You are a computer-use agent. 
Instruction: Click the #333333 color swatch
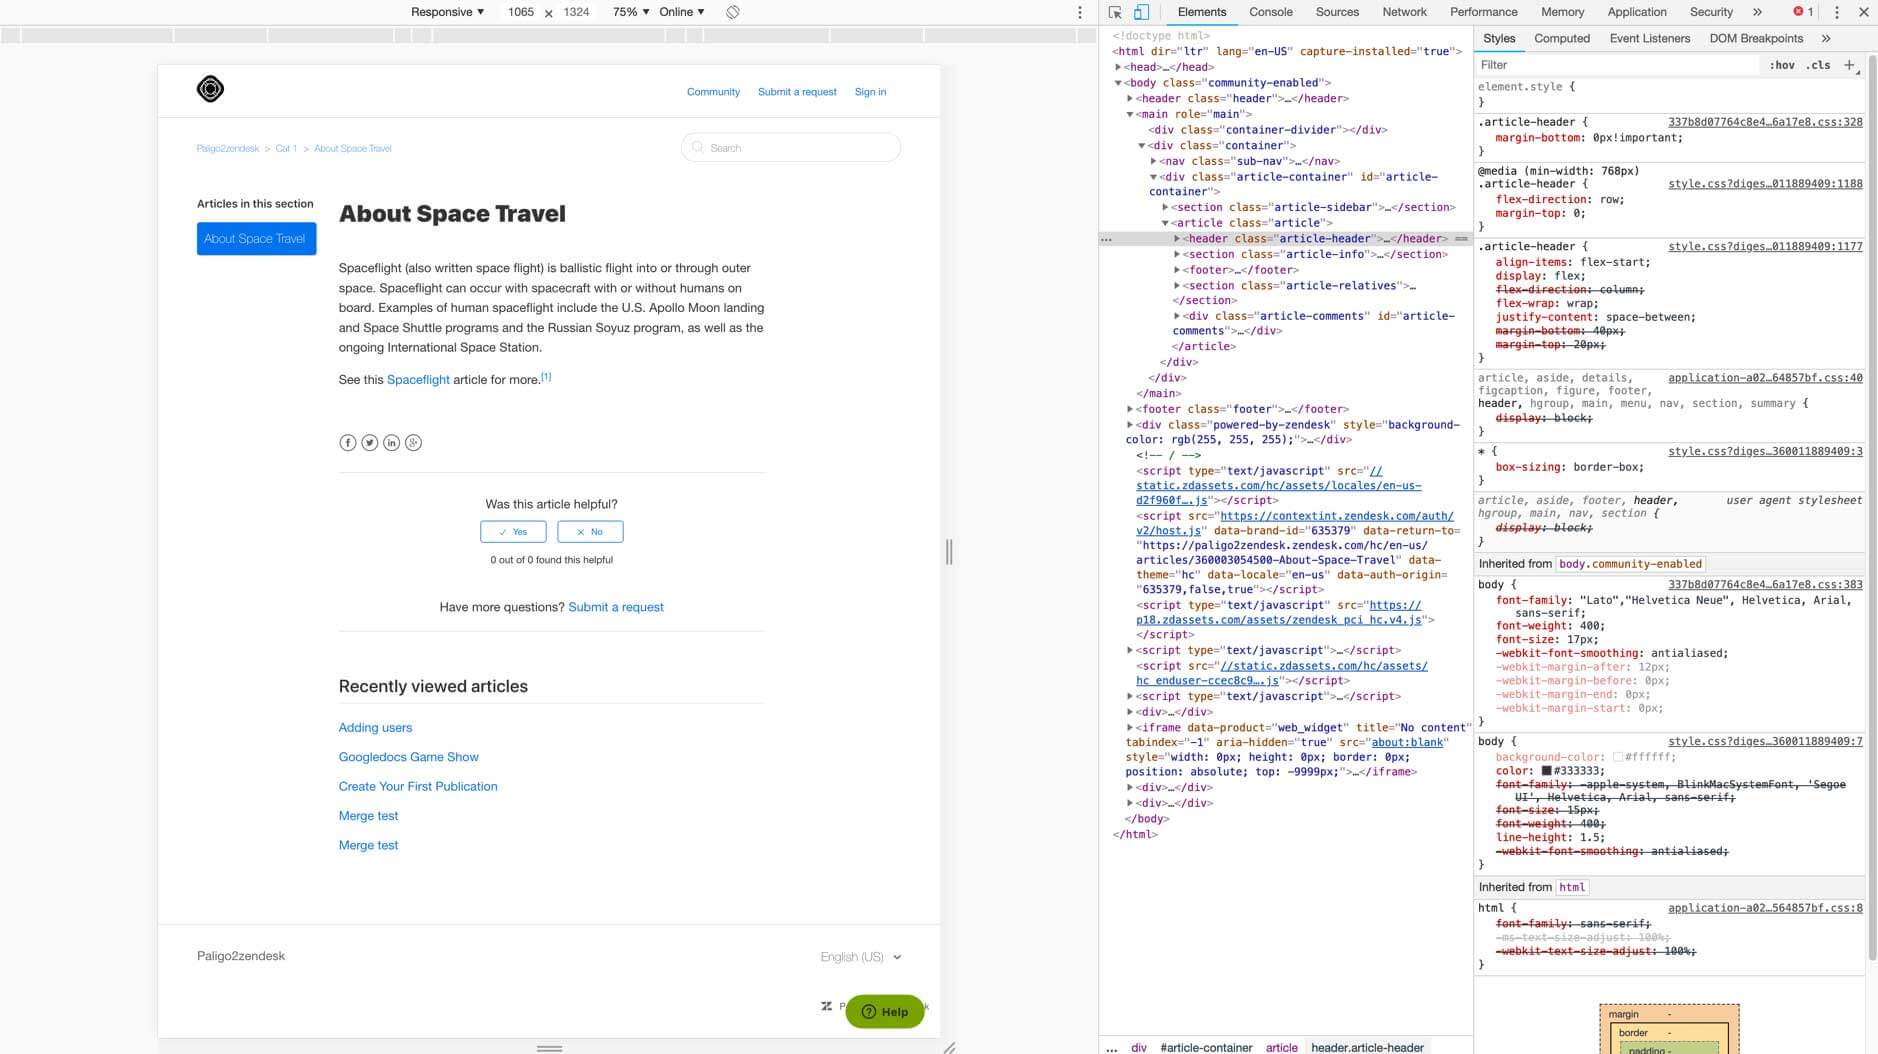tap(1547, 770)
